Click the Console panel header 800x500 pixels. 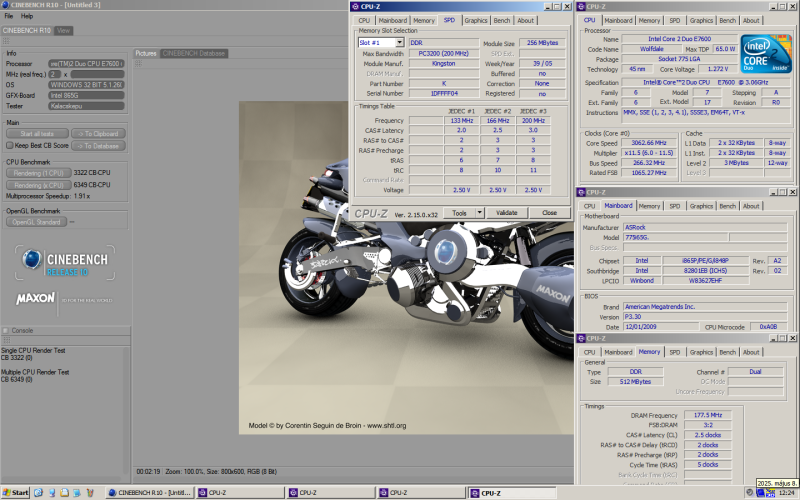(x=65, y=331)
